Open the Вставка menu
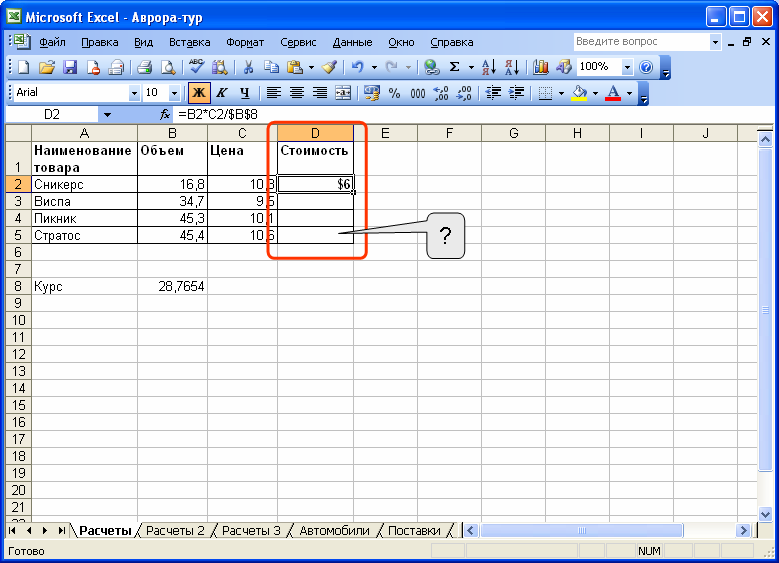Image resolution: width=779 pixels, height=563 pixels. [x=189, y=42]
